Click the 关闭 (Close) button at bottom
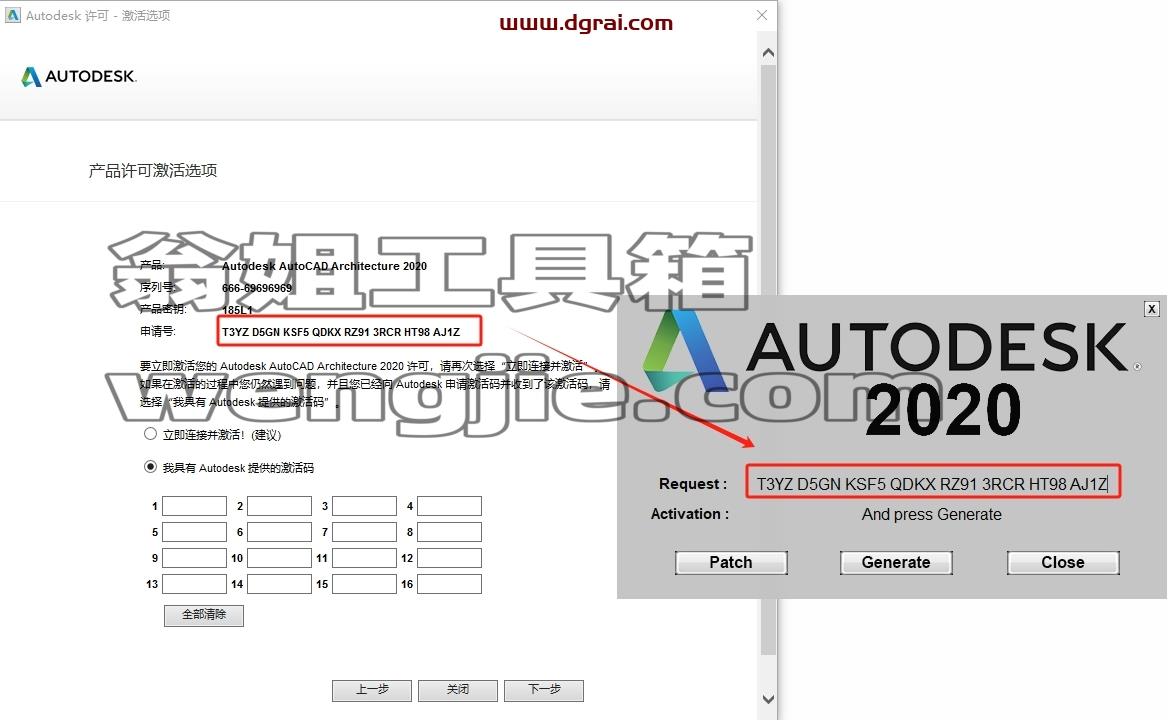 point(457,690)
